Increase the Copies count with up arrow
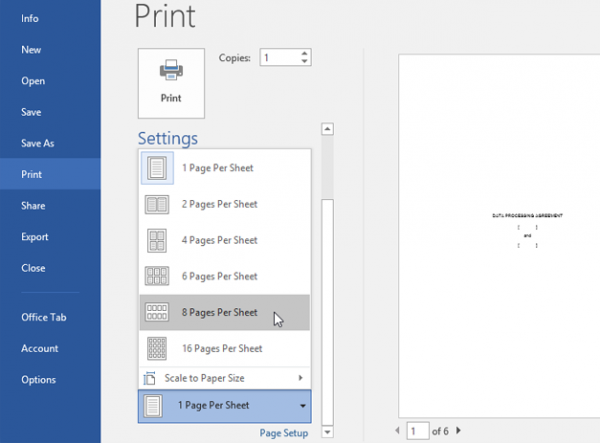This screenshot has height=443, width=600. pos(304,54)
